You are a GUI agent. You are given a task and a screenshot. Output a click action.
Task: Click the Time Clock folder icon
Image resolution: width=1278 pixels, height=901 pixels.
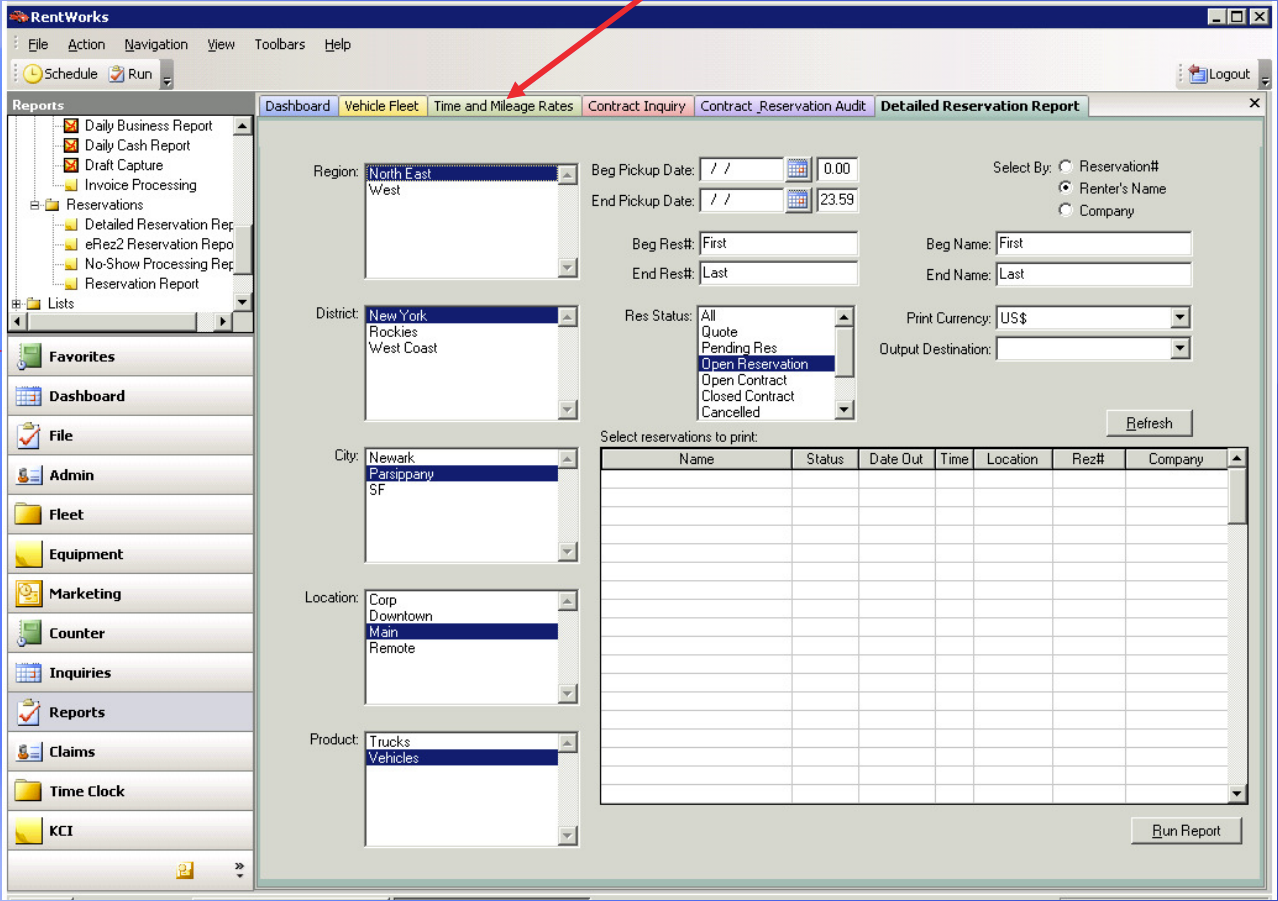coord(29,791)
